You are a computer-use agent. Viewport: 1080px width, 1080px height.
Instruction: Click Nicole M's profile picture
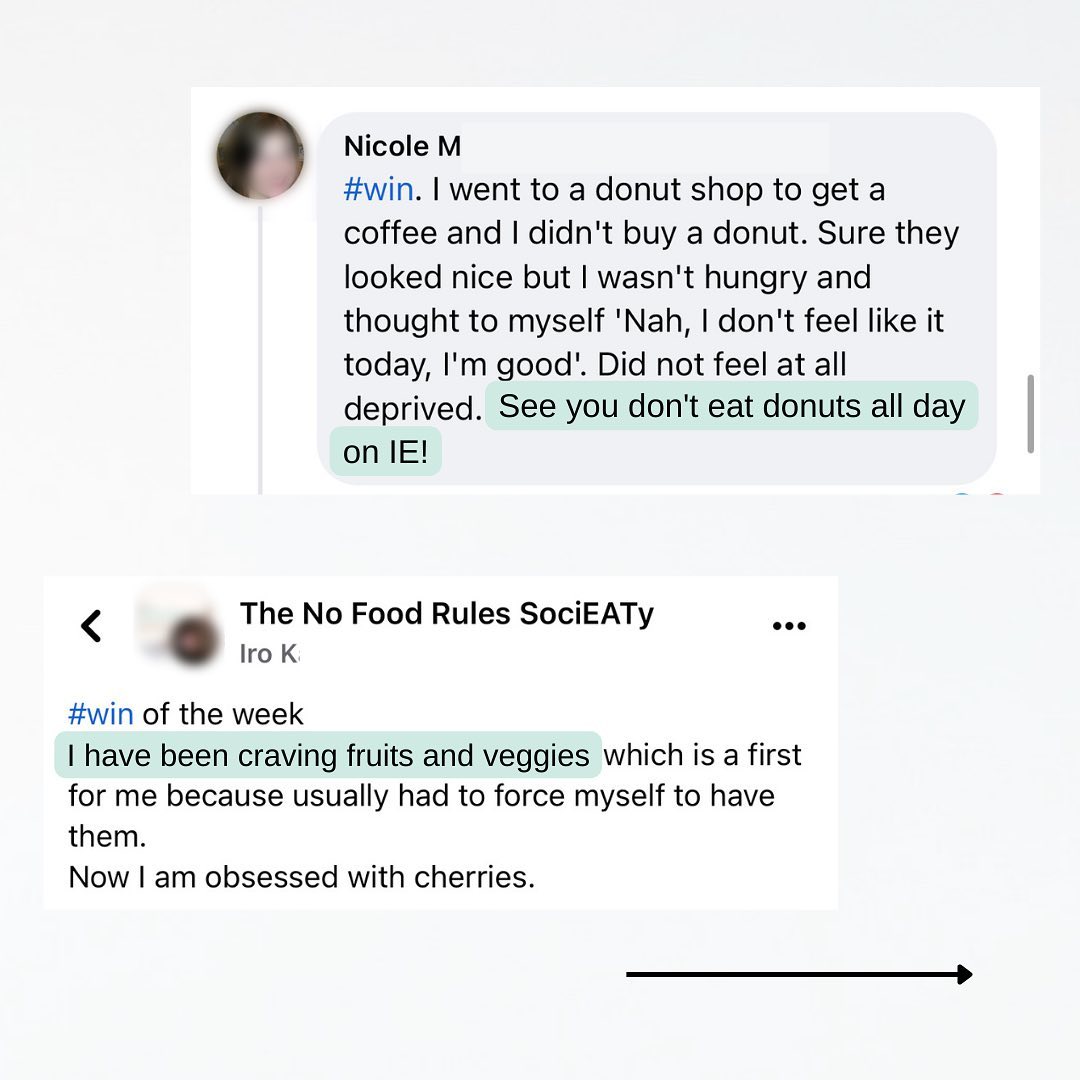tap(260, 156)
